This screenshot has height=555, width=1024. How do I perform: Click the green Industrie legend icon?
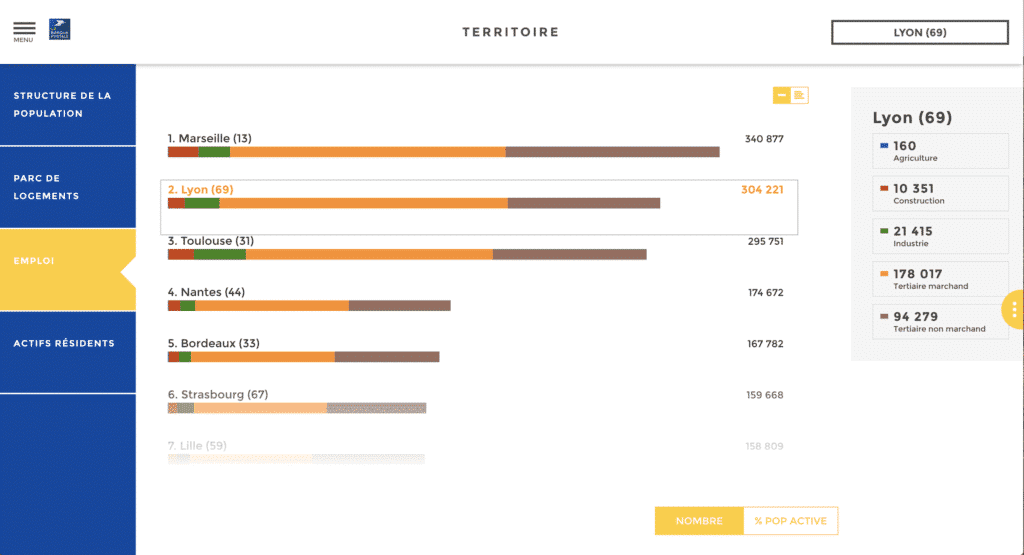tap(883, 231)
